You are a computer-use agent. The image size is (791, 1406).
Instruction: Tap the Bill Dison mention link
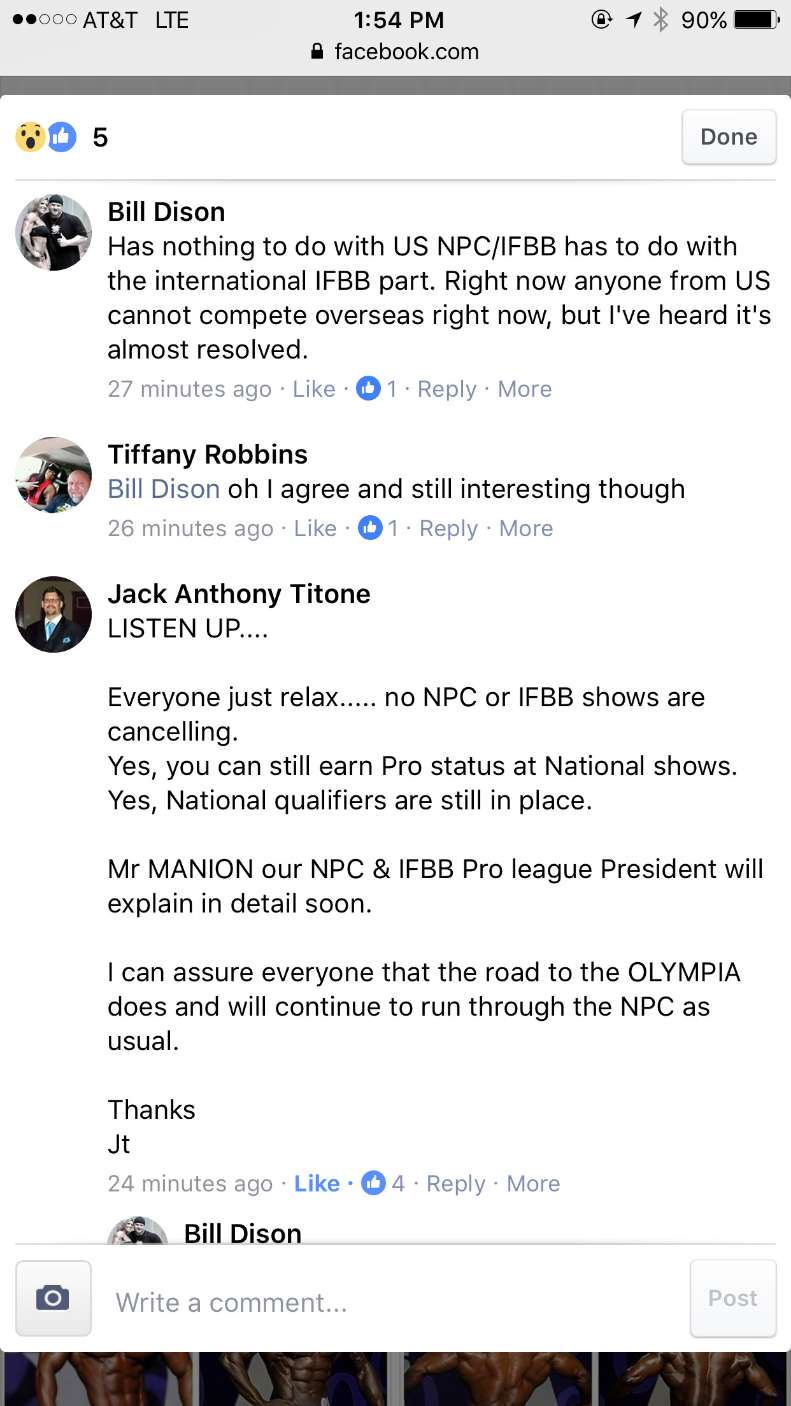pyautogui.click(x=164, y=489)
